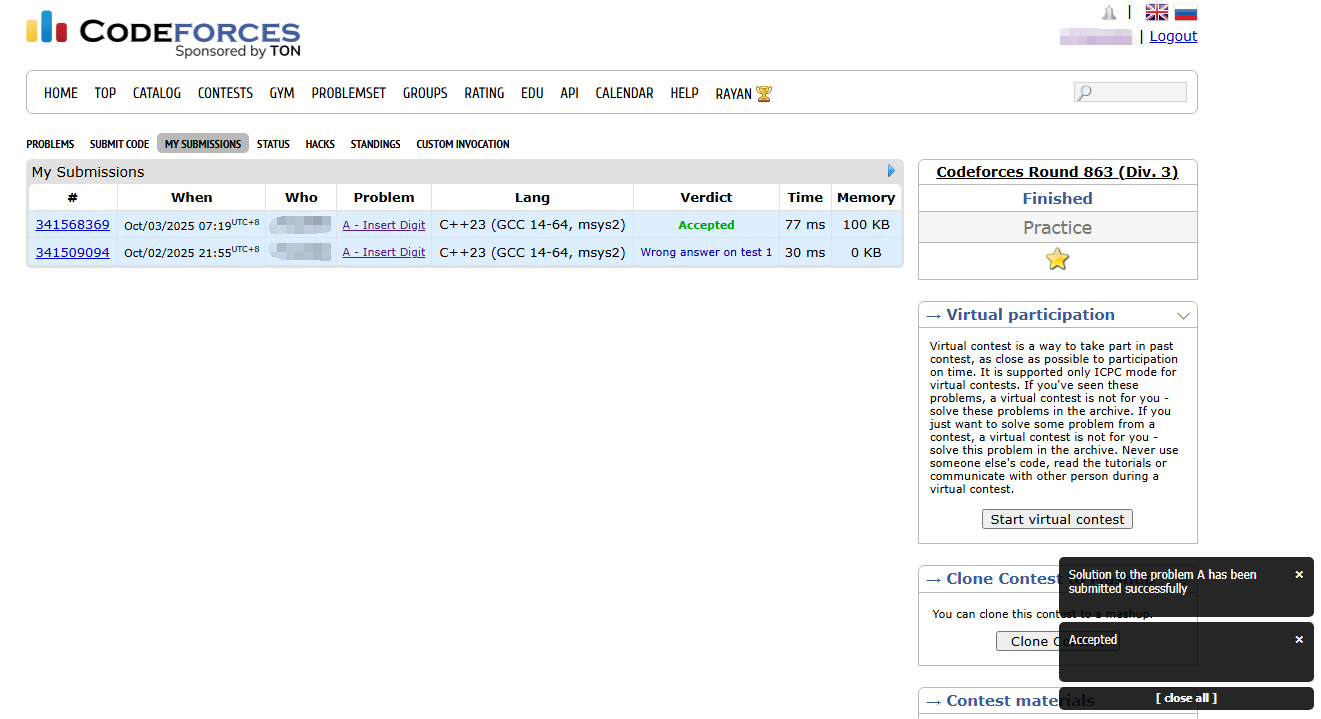Open the RATING menu item
The image size is (1321, 719).
click(484, 93)
